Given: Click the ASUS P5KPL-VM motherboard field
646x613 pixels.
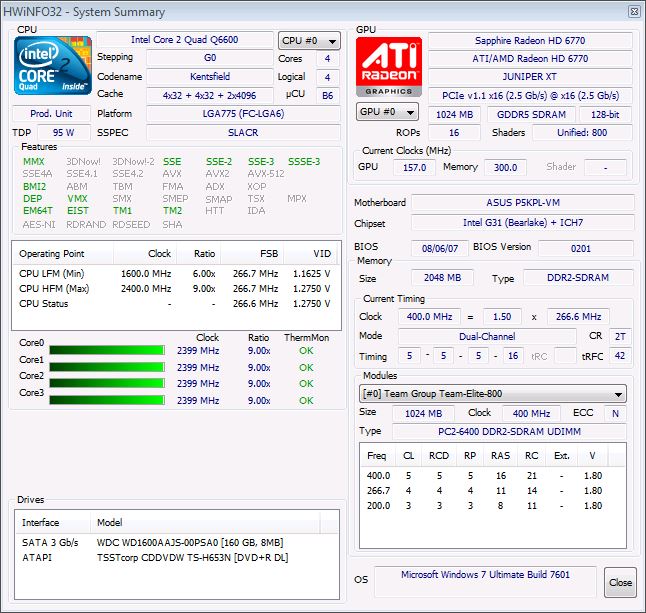Looking at the screenshot, I should click(523, 203).
